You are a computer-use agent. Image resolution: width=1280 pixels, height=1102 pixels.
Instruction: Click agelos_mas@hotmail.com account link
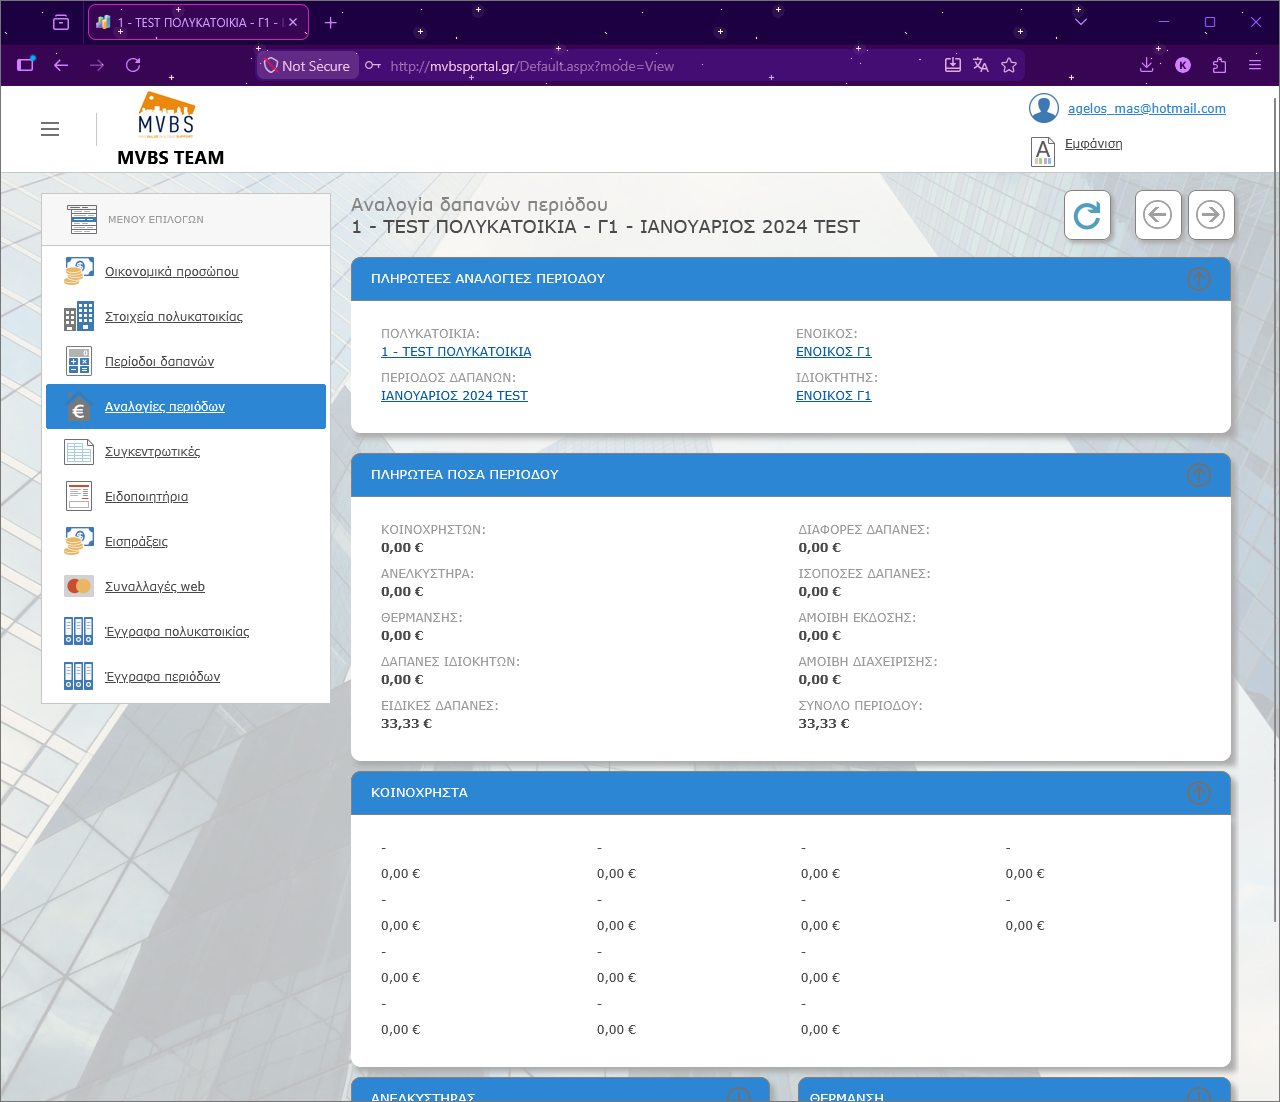[1147, 108]
